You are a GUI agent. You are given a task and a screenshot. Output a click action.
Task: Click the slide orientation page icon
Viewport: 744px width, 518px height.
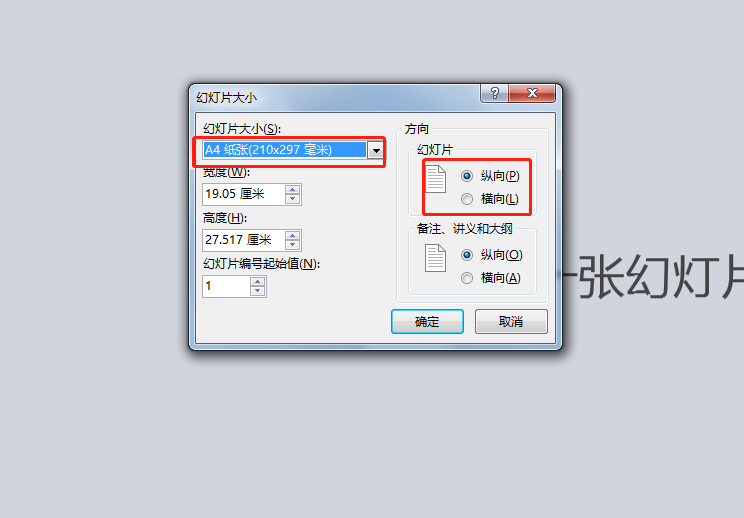pos(436,179)
